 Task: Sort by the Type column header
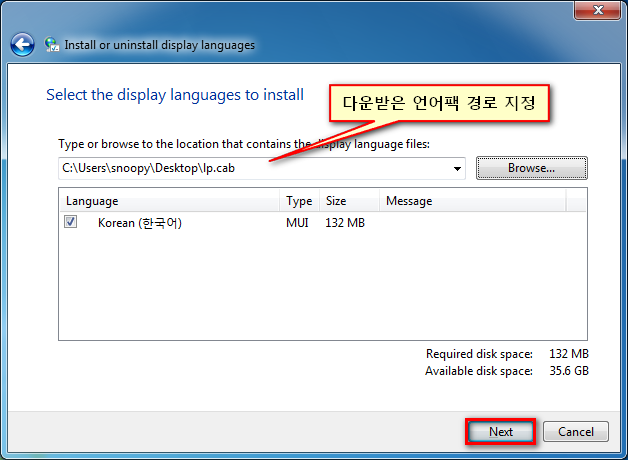click(x=300, y=201)
